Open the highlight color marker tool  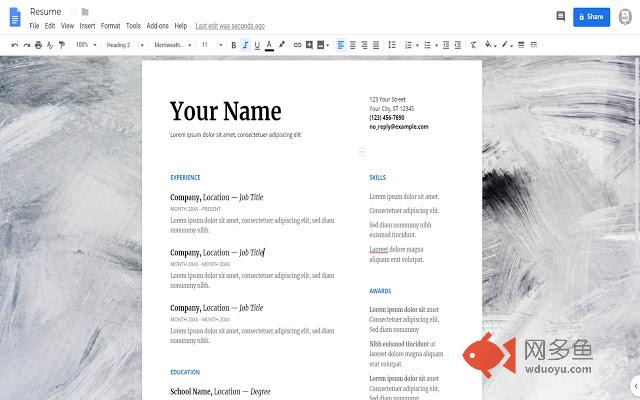282,44
